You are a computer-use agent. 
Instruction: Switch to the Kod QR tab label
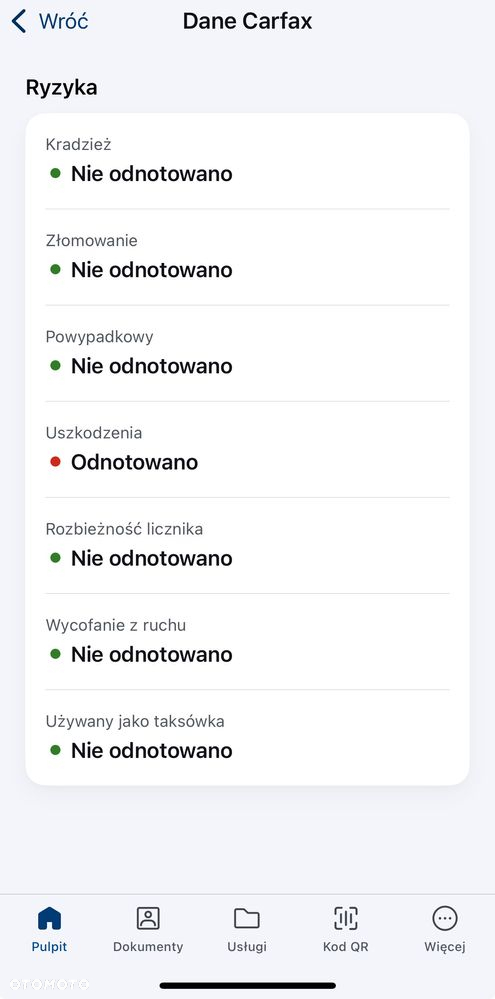coord(345,947)
